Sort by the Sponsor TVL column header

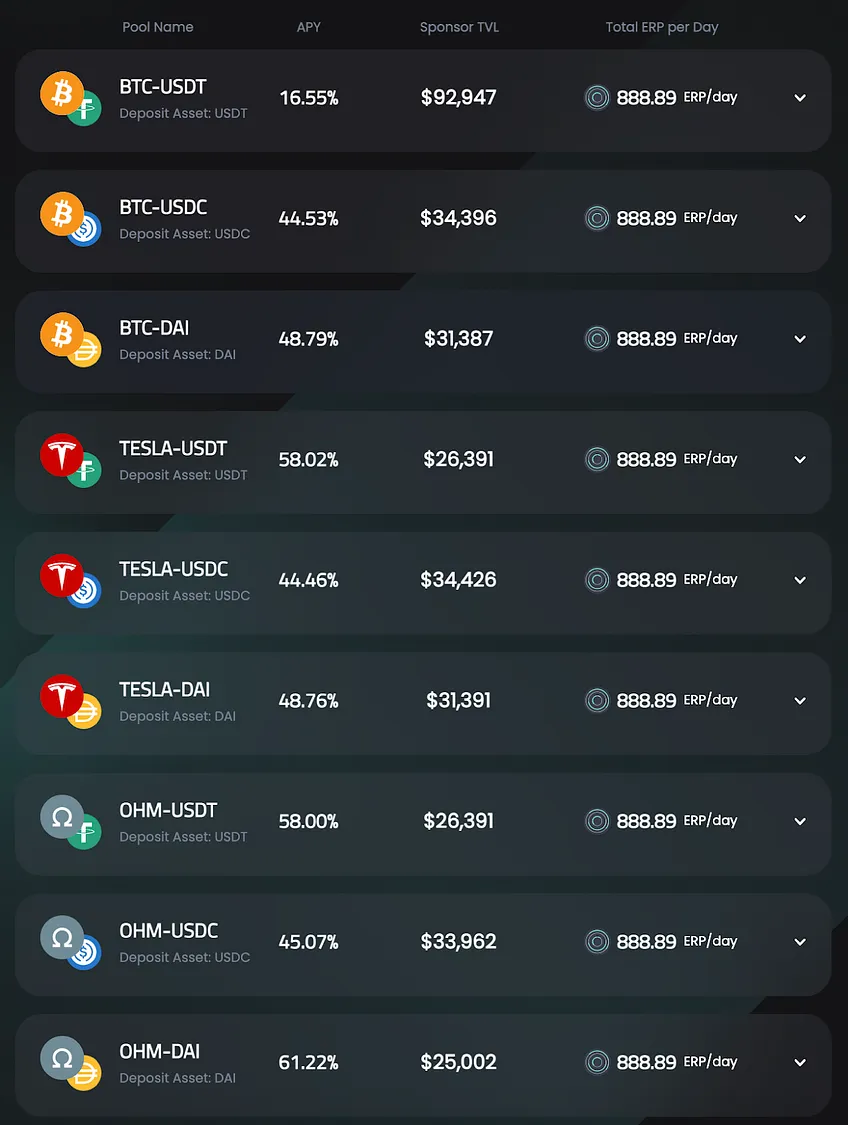[x=459, y=27]
